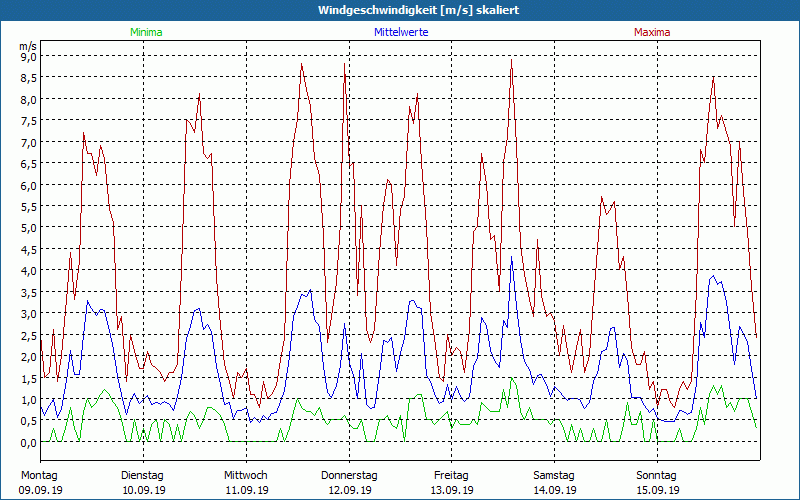
Task: Click the '6,5' y-axis value
Action: [29, 164]
